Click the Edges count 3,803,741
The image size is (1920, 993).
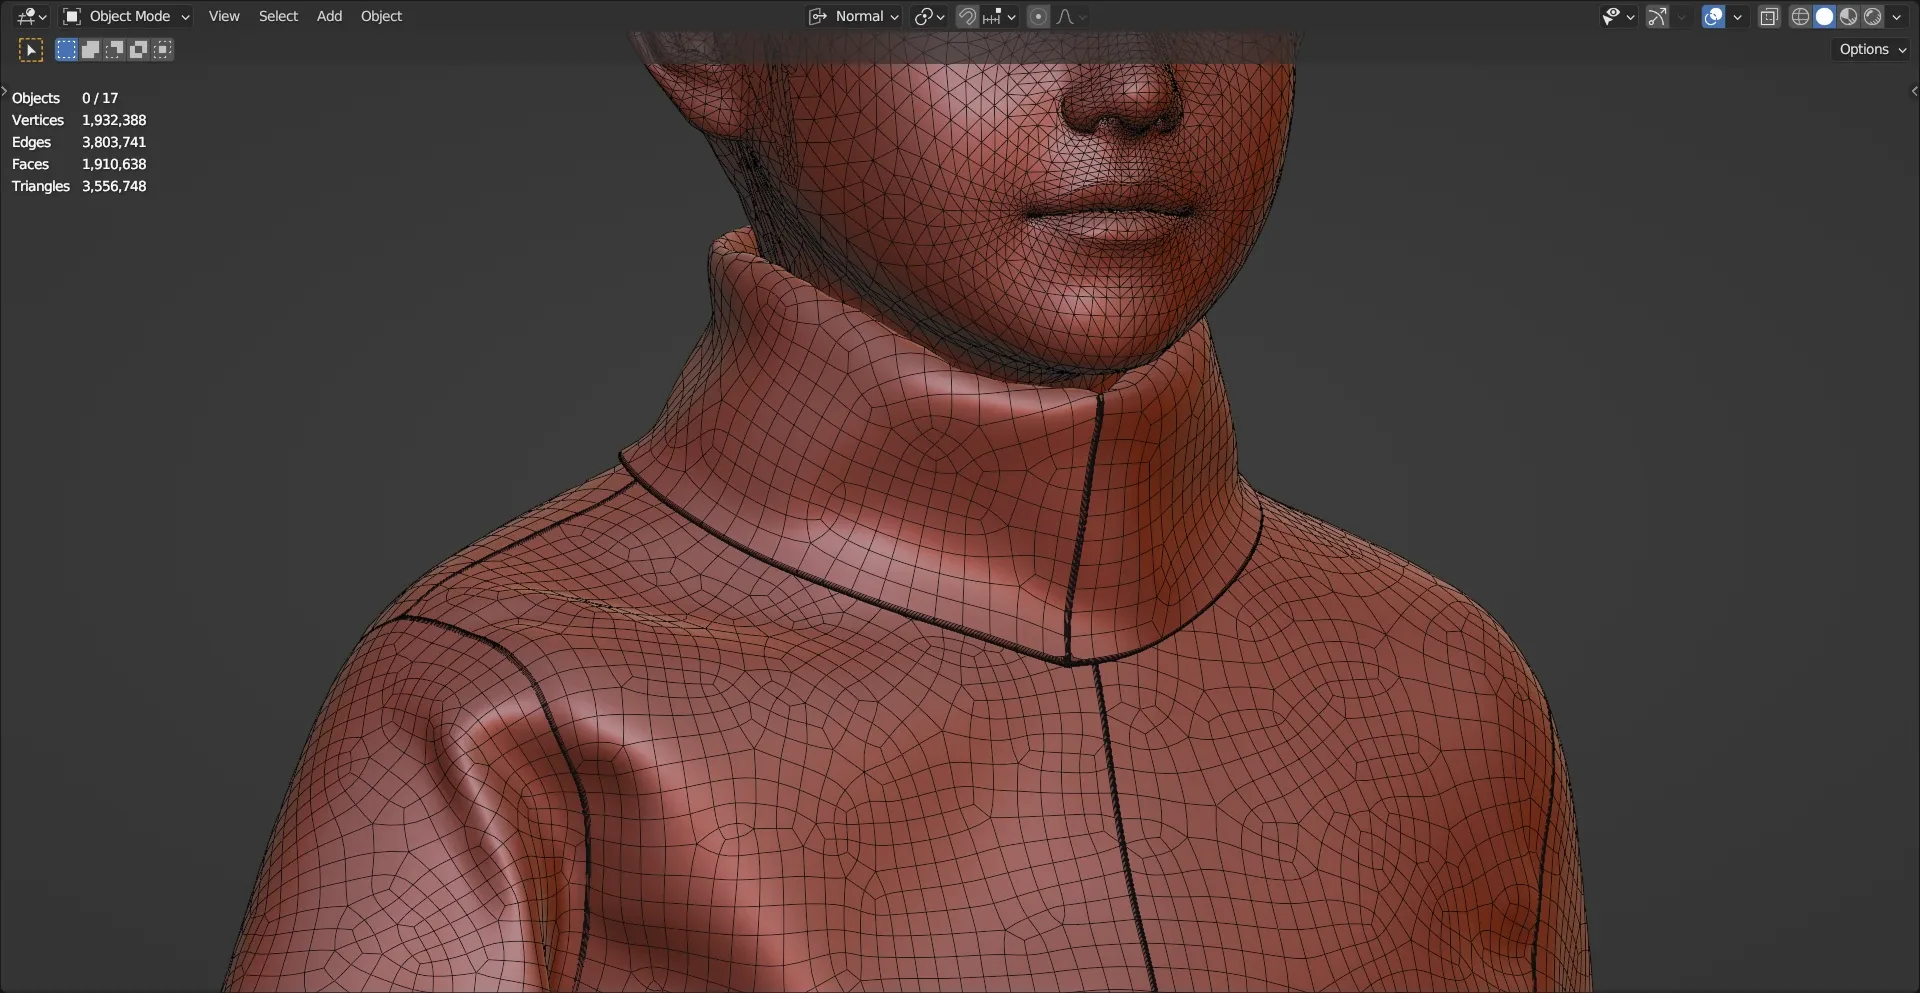(x=114, y=142)
